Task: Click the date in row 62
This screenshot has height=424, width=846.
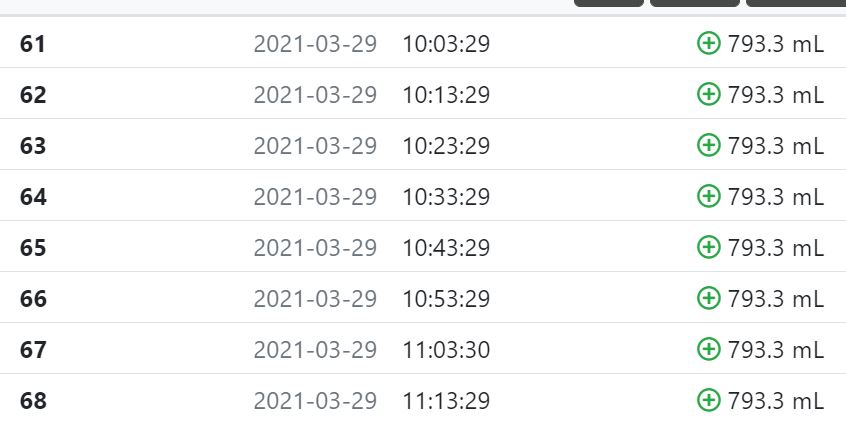Action: pyautogui.click(x=315, y=94)
